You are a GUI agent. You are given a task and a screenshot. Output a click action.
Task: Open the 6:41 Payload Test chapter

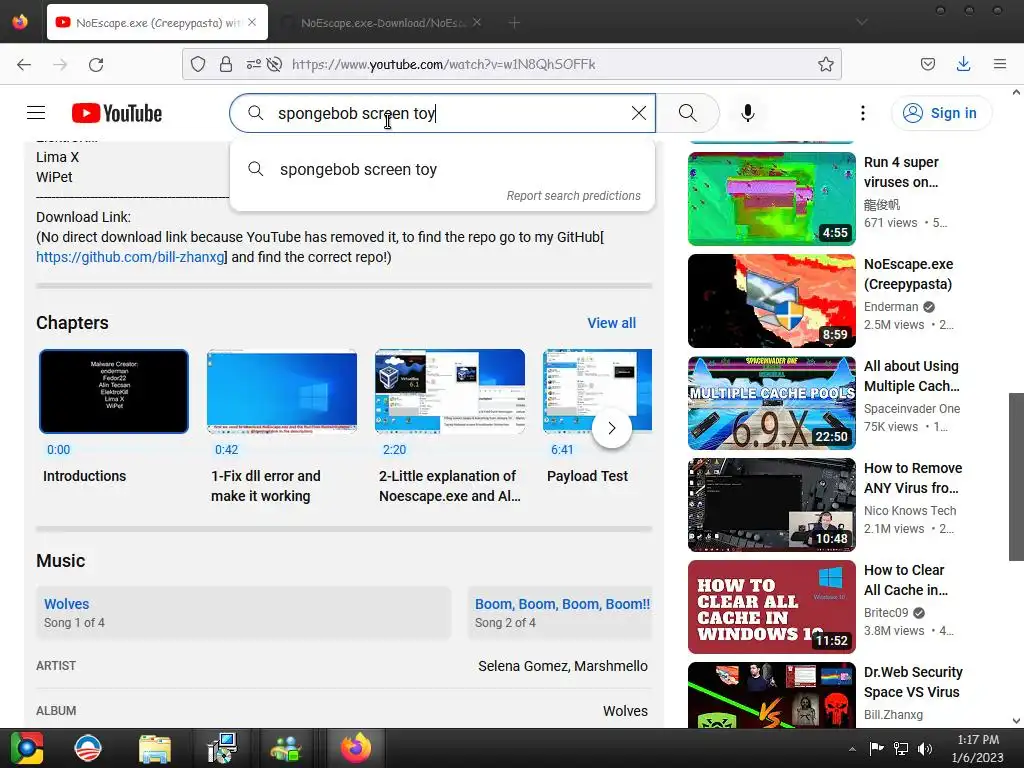point(597,391)
